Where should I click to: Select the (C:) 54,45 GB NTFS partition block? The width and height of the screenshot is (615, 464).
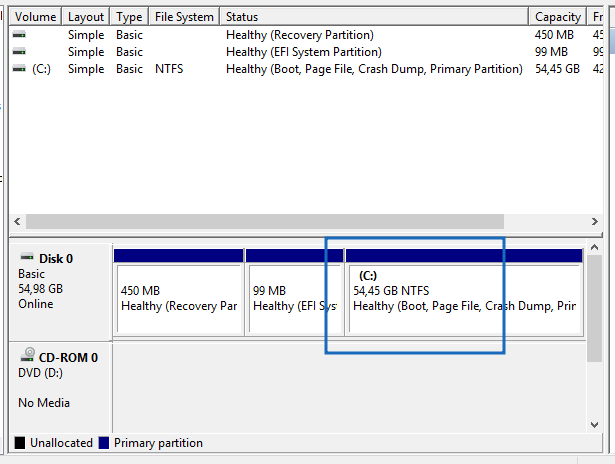(463, 298)
